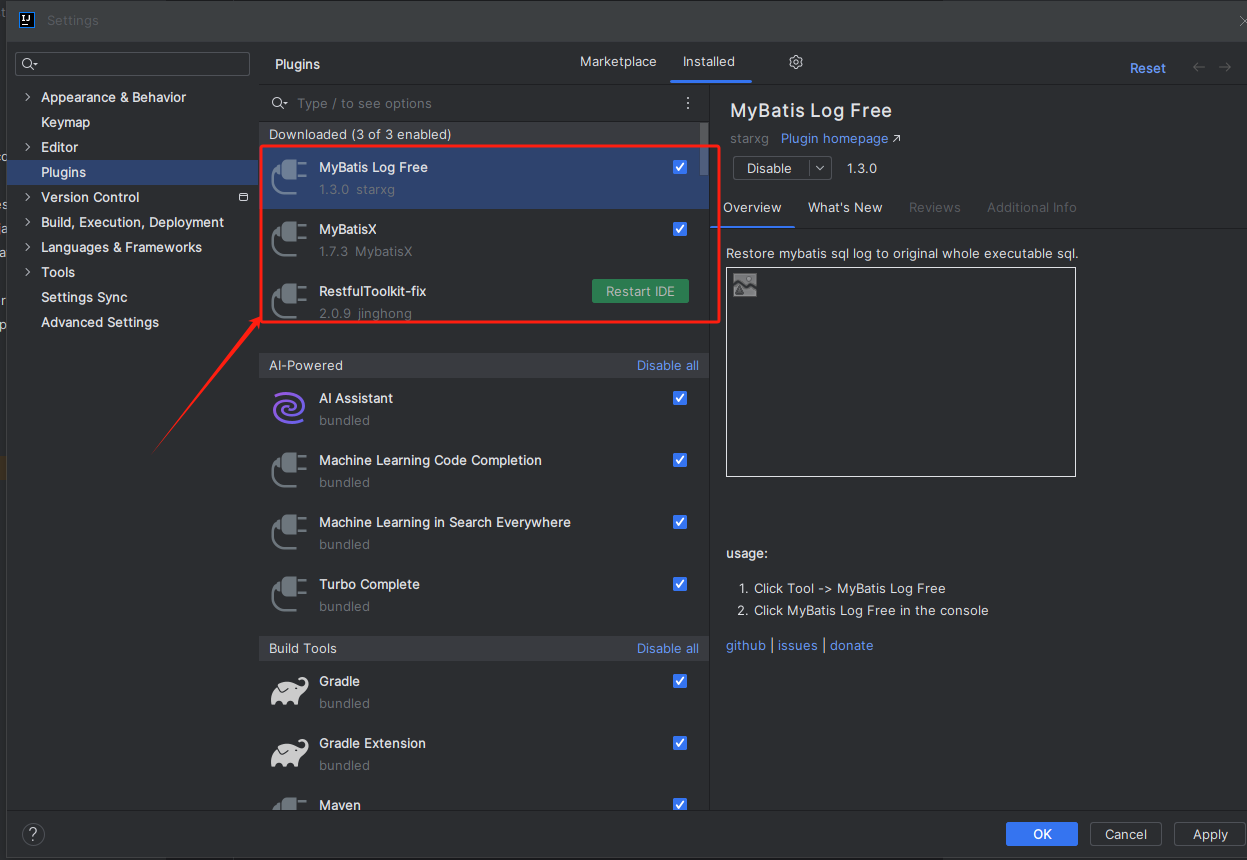Disable the AI Assistant plugin checkbox
The image size is (1247, 860).
click(680, 398)
